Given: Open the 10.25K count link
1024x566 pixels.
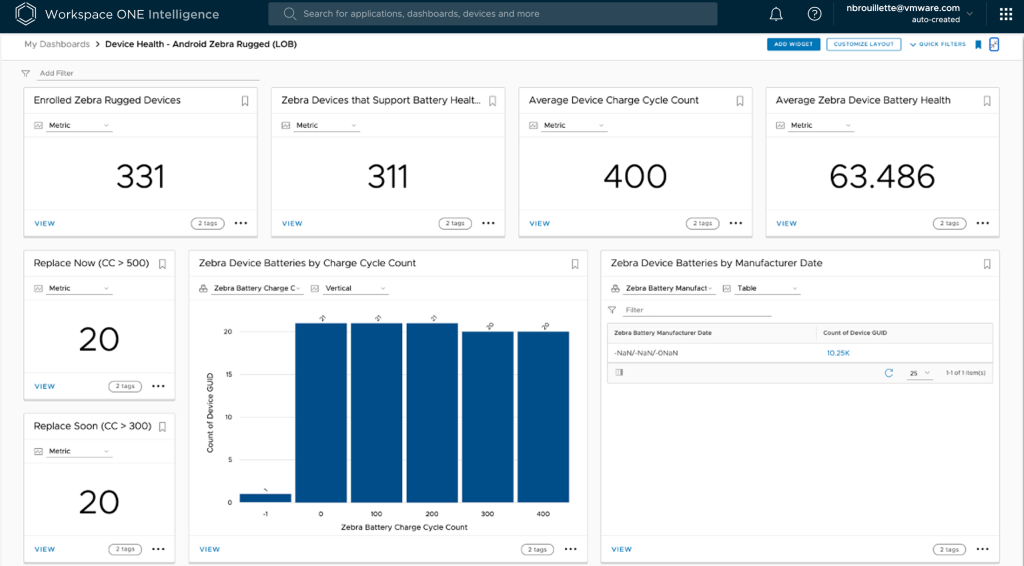Looking at the screenshot, I should [x=838, y=353].
